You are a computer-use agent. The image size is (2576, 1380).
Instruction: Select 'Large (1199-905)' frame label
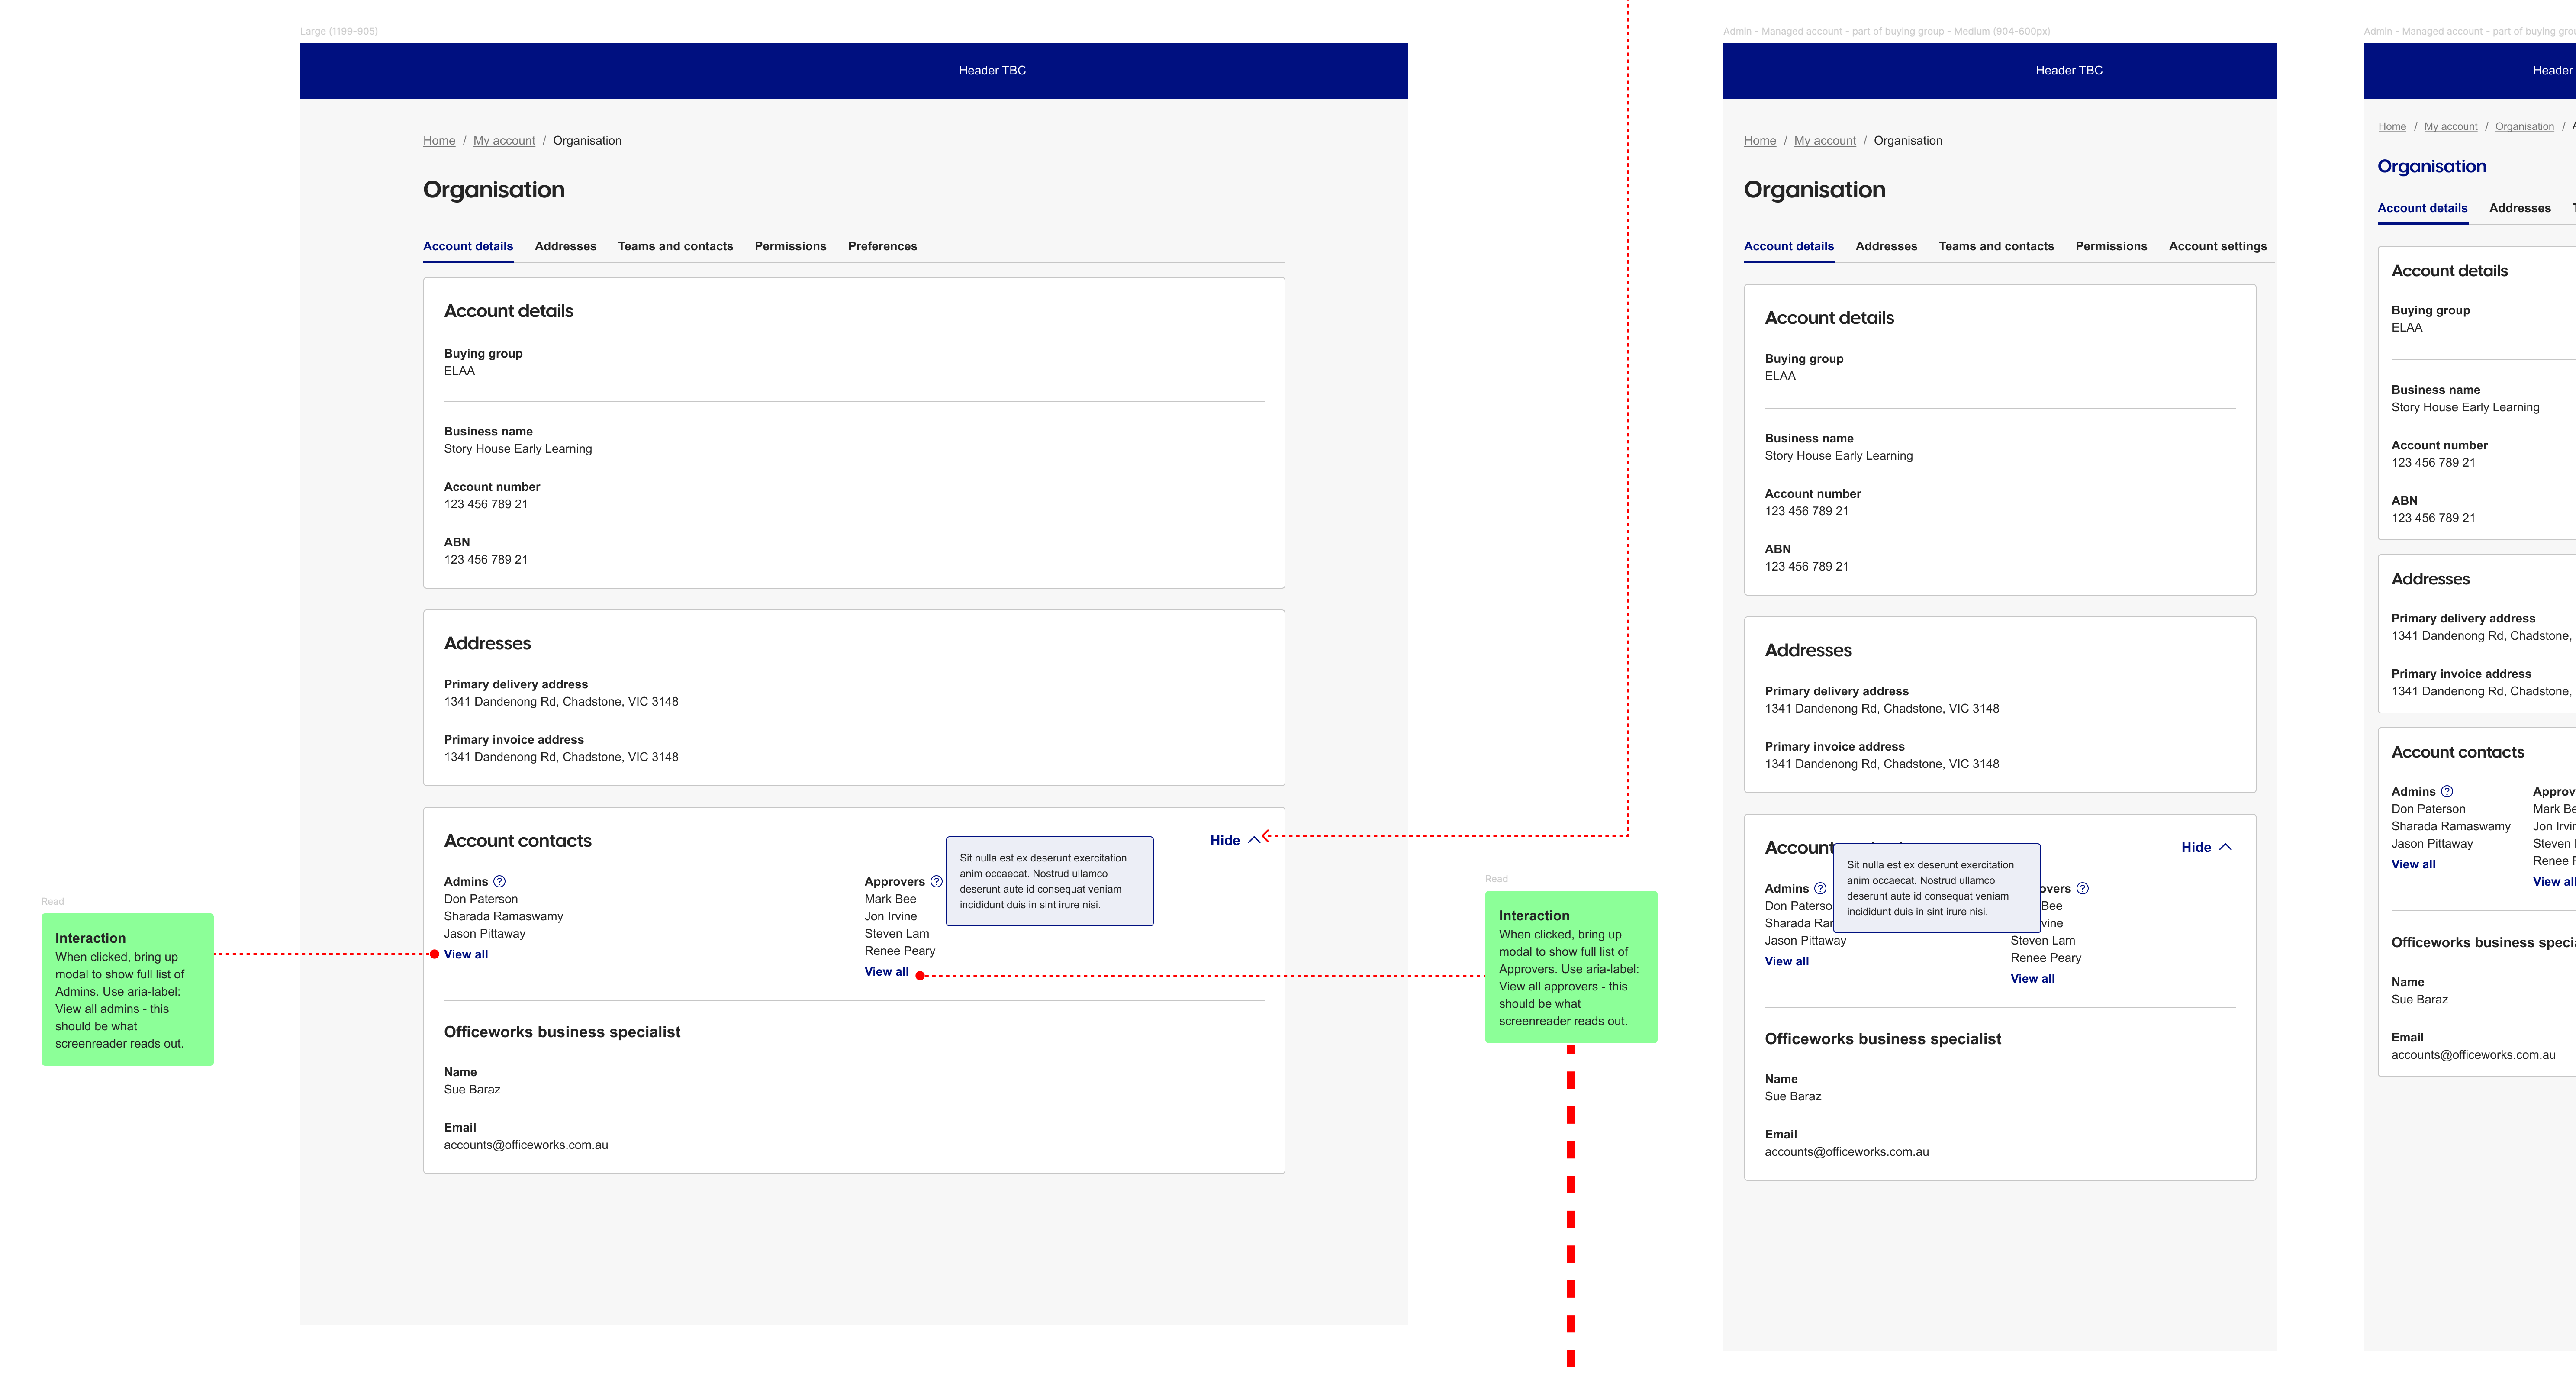point(339,32)
